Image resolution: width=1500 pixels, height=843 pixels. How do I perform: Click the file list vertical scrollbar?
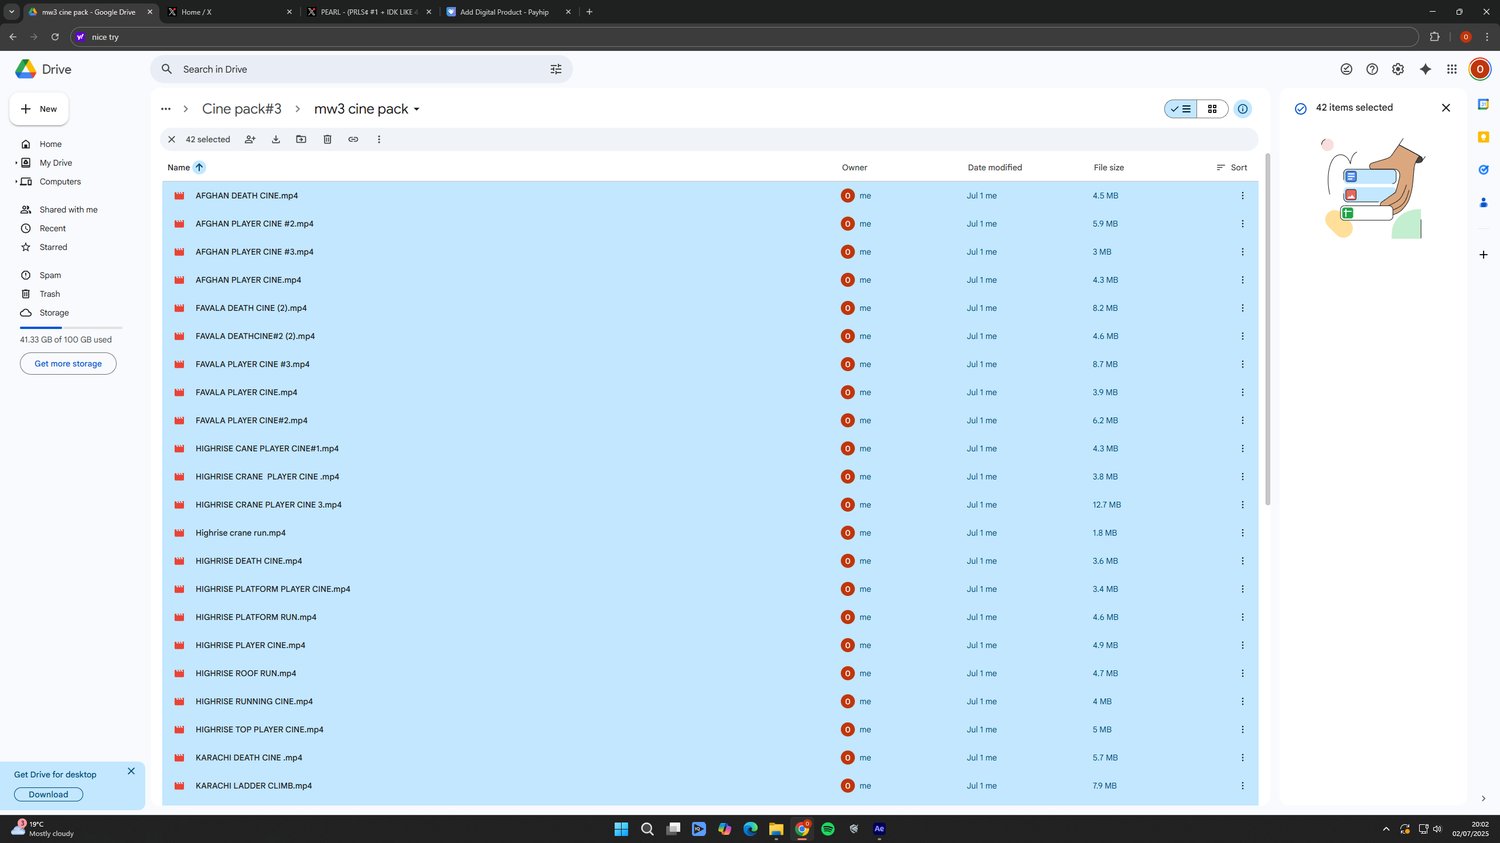[1267, 330]
